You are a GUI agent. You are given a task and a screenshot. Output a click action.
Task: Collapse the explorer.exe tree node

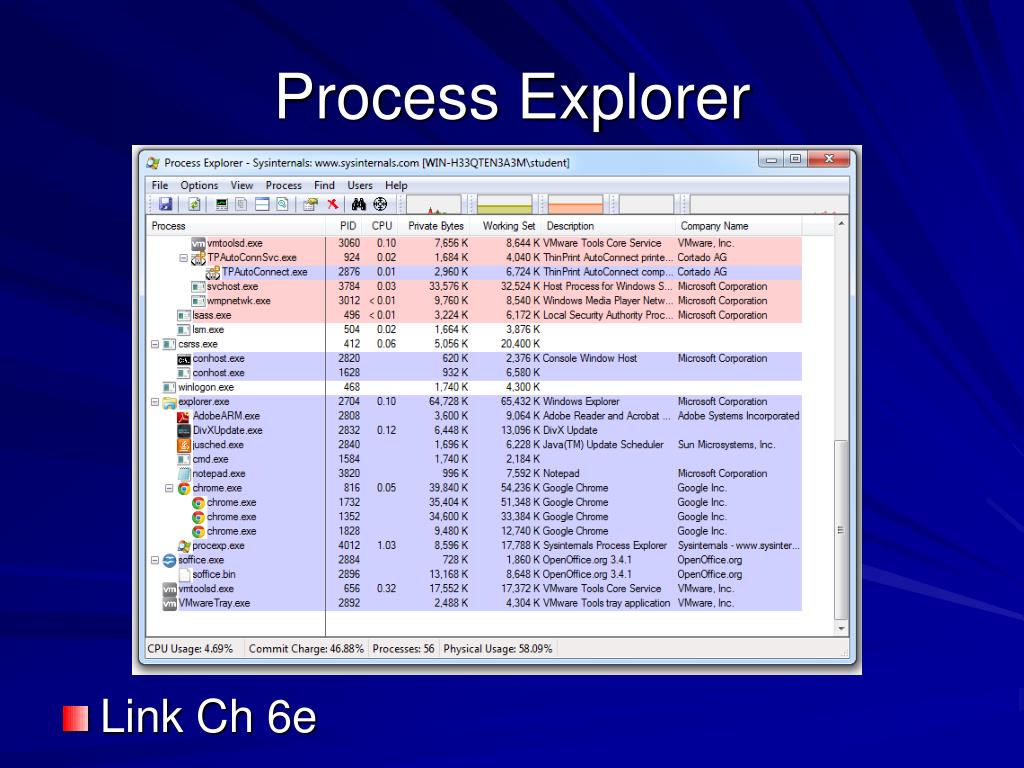[x=155, y=402]
